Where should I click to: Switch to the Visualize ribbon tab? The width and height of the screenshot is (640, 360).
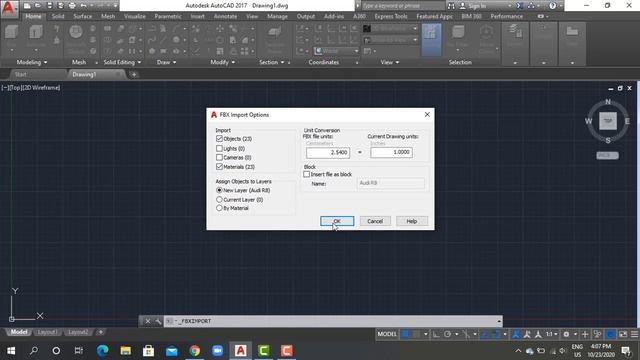coord(135,16)
